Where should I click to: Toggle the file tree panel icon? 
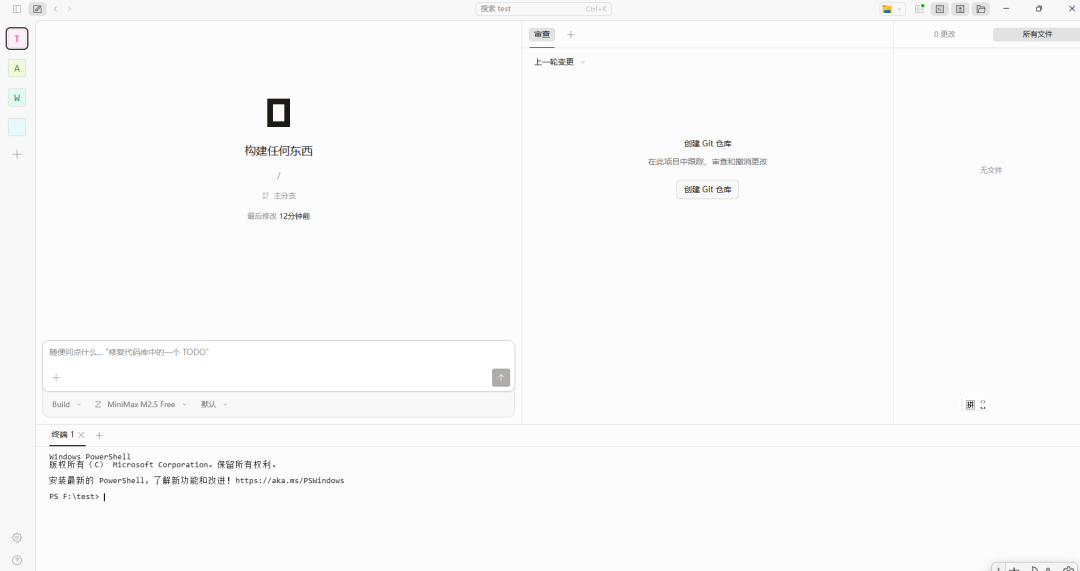click(981, 9)
